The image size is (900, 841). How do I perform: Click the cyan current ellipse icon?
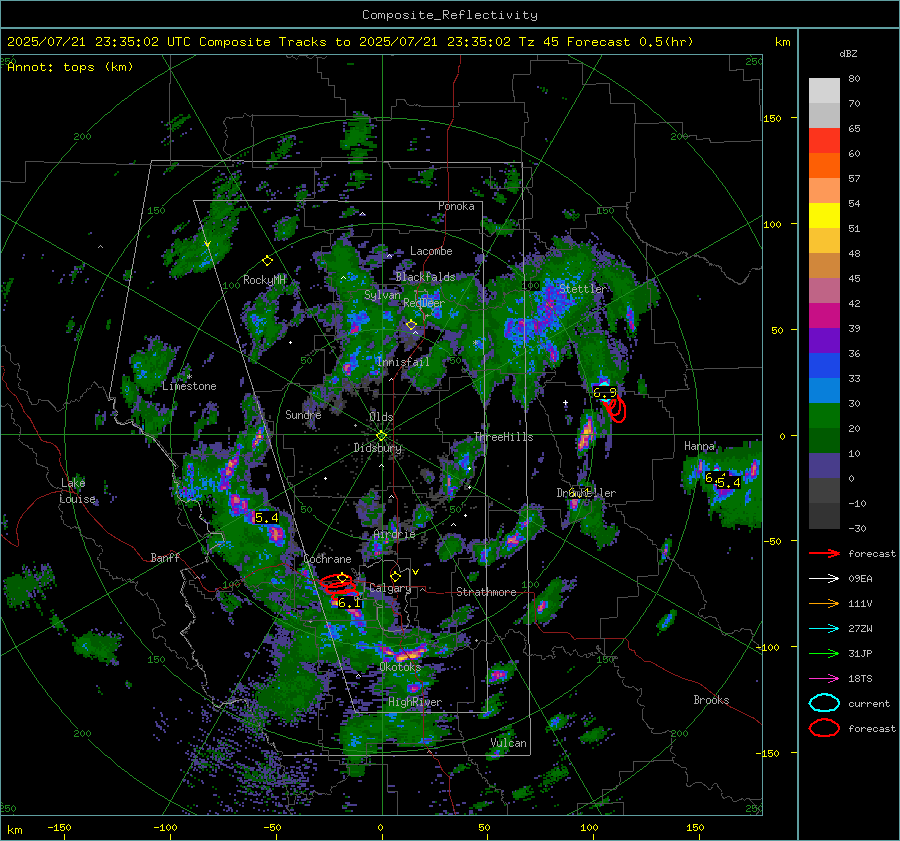coord(824,703)
